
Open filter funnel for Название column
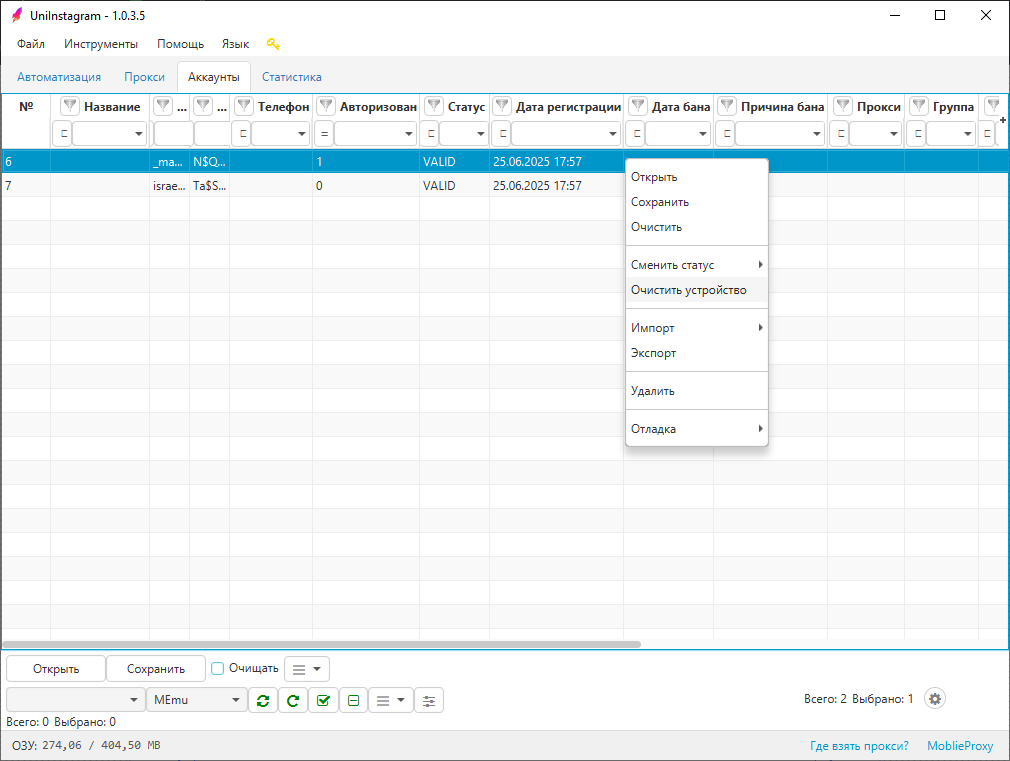(x=70, y=106)
